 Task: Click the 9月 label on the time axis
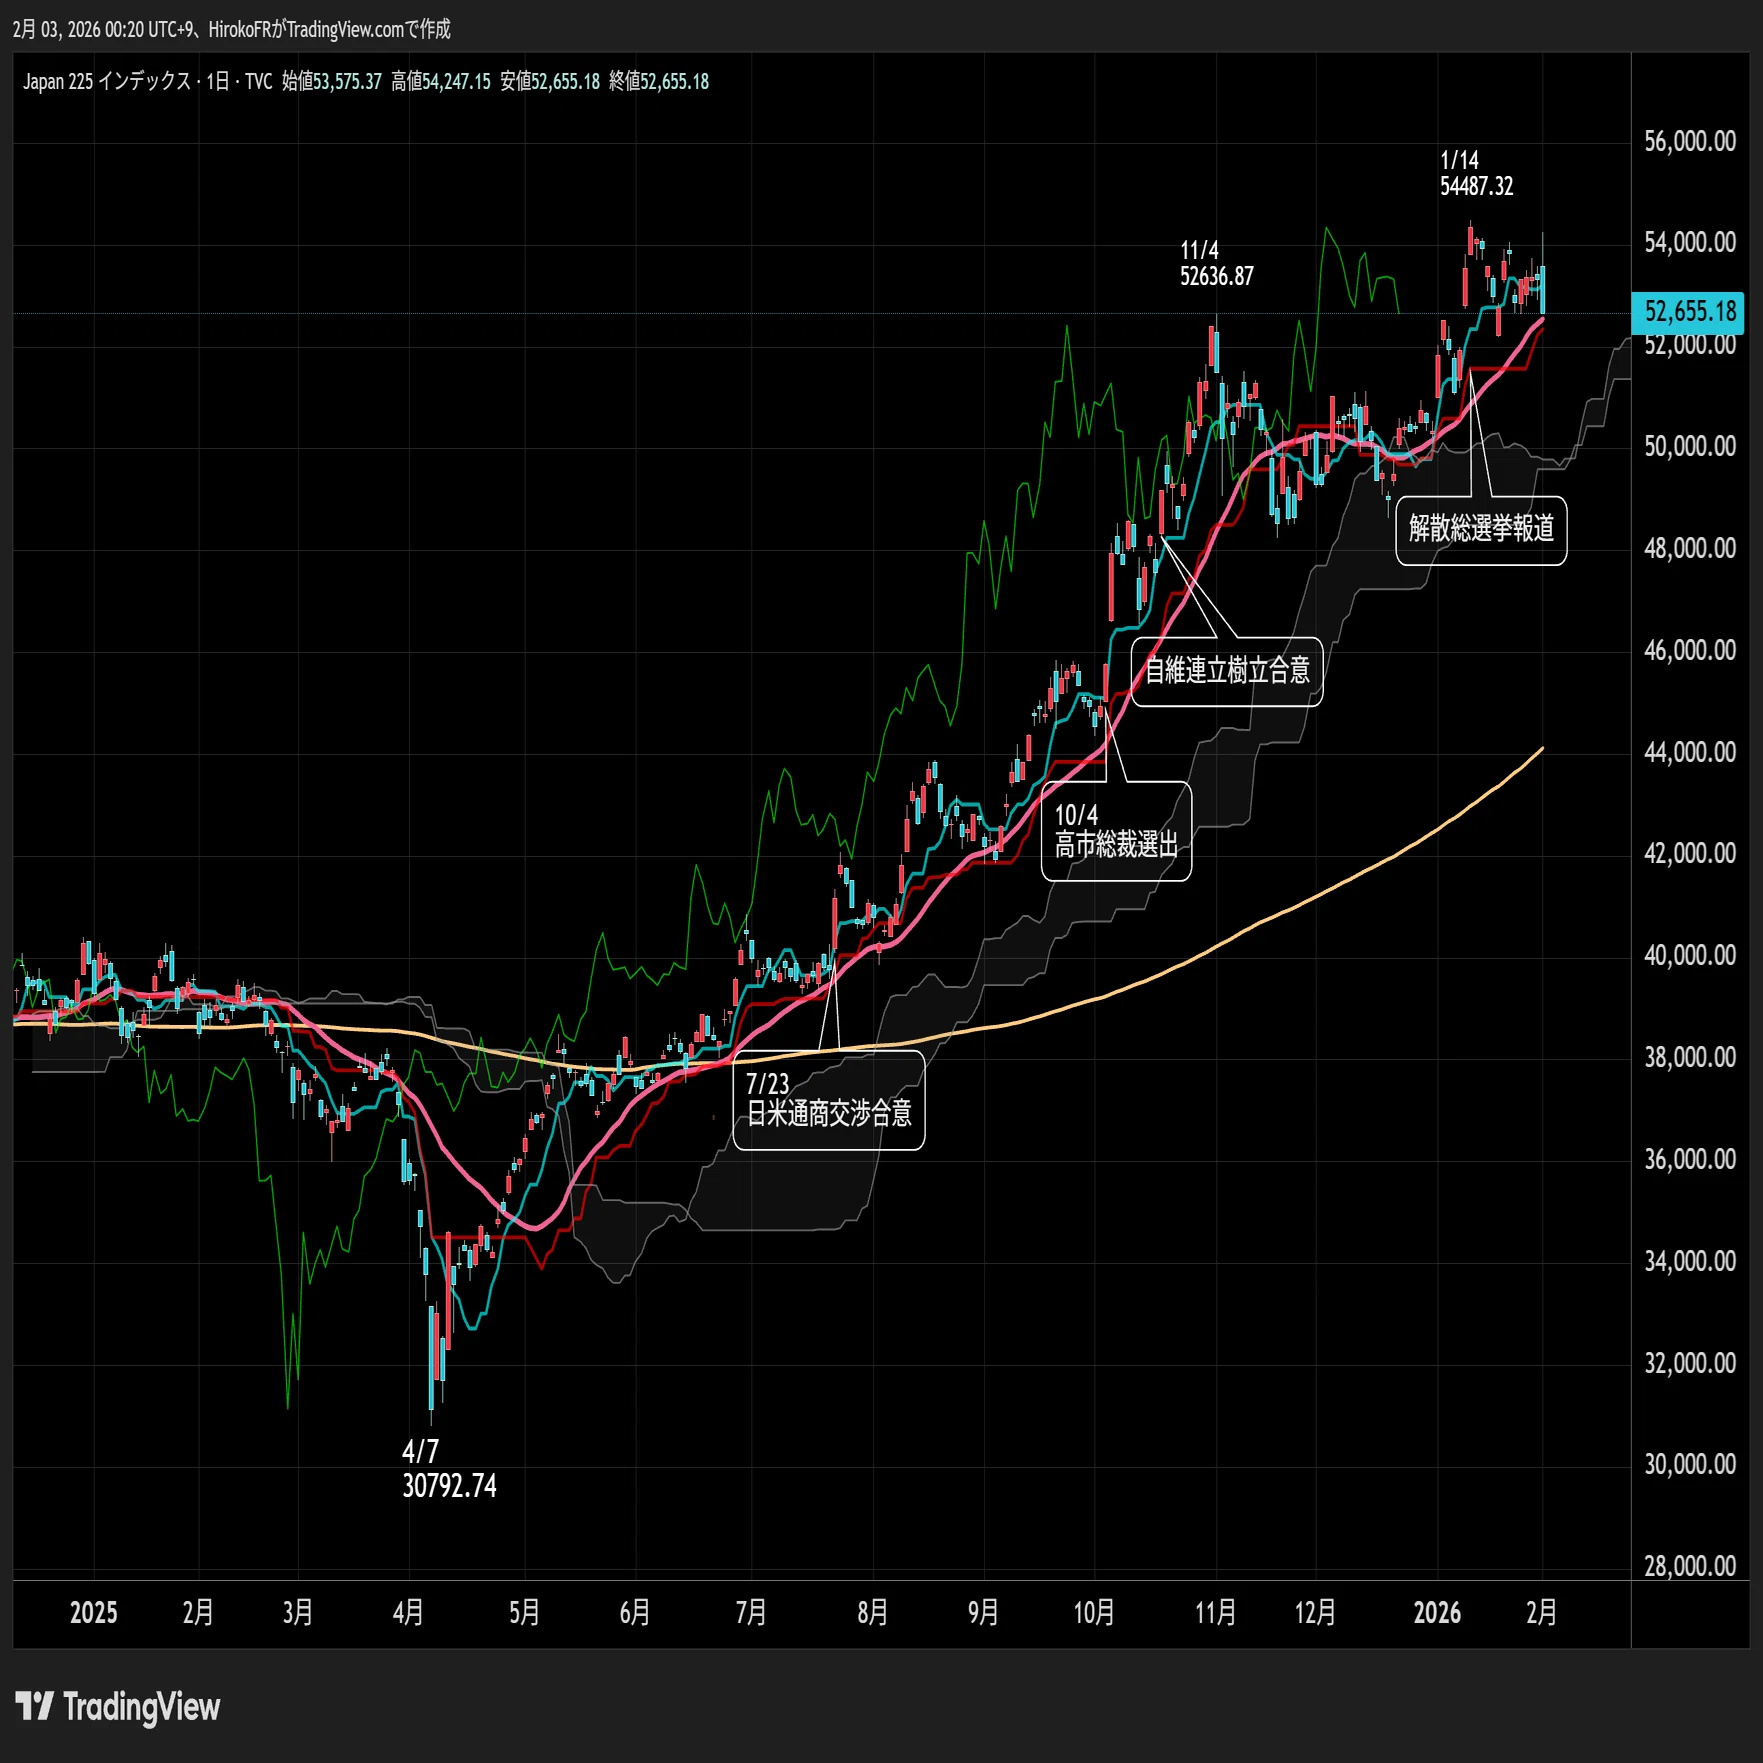(984, 1613)
